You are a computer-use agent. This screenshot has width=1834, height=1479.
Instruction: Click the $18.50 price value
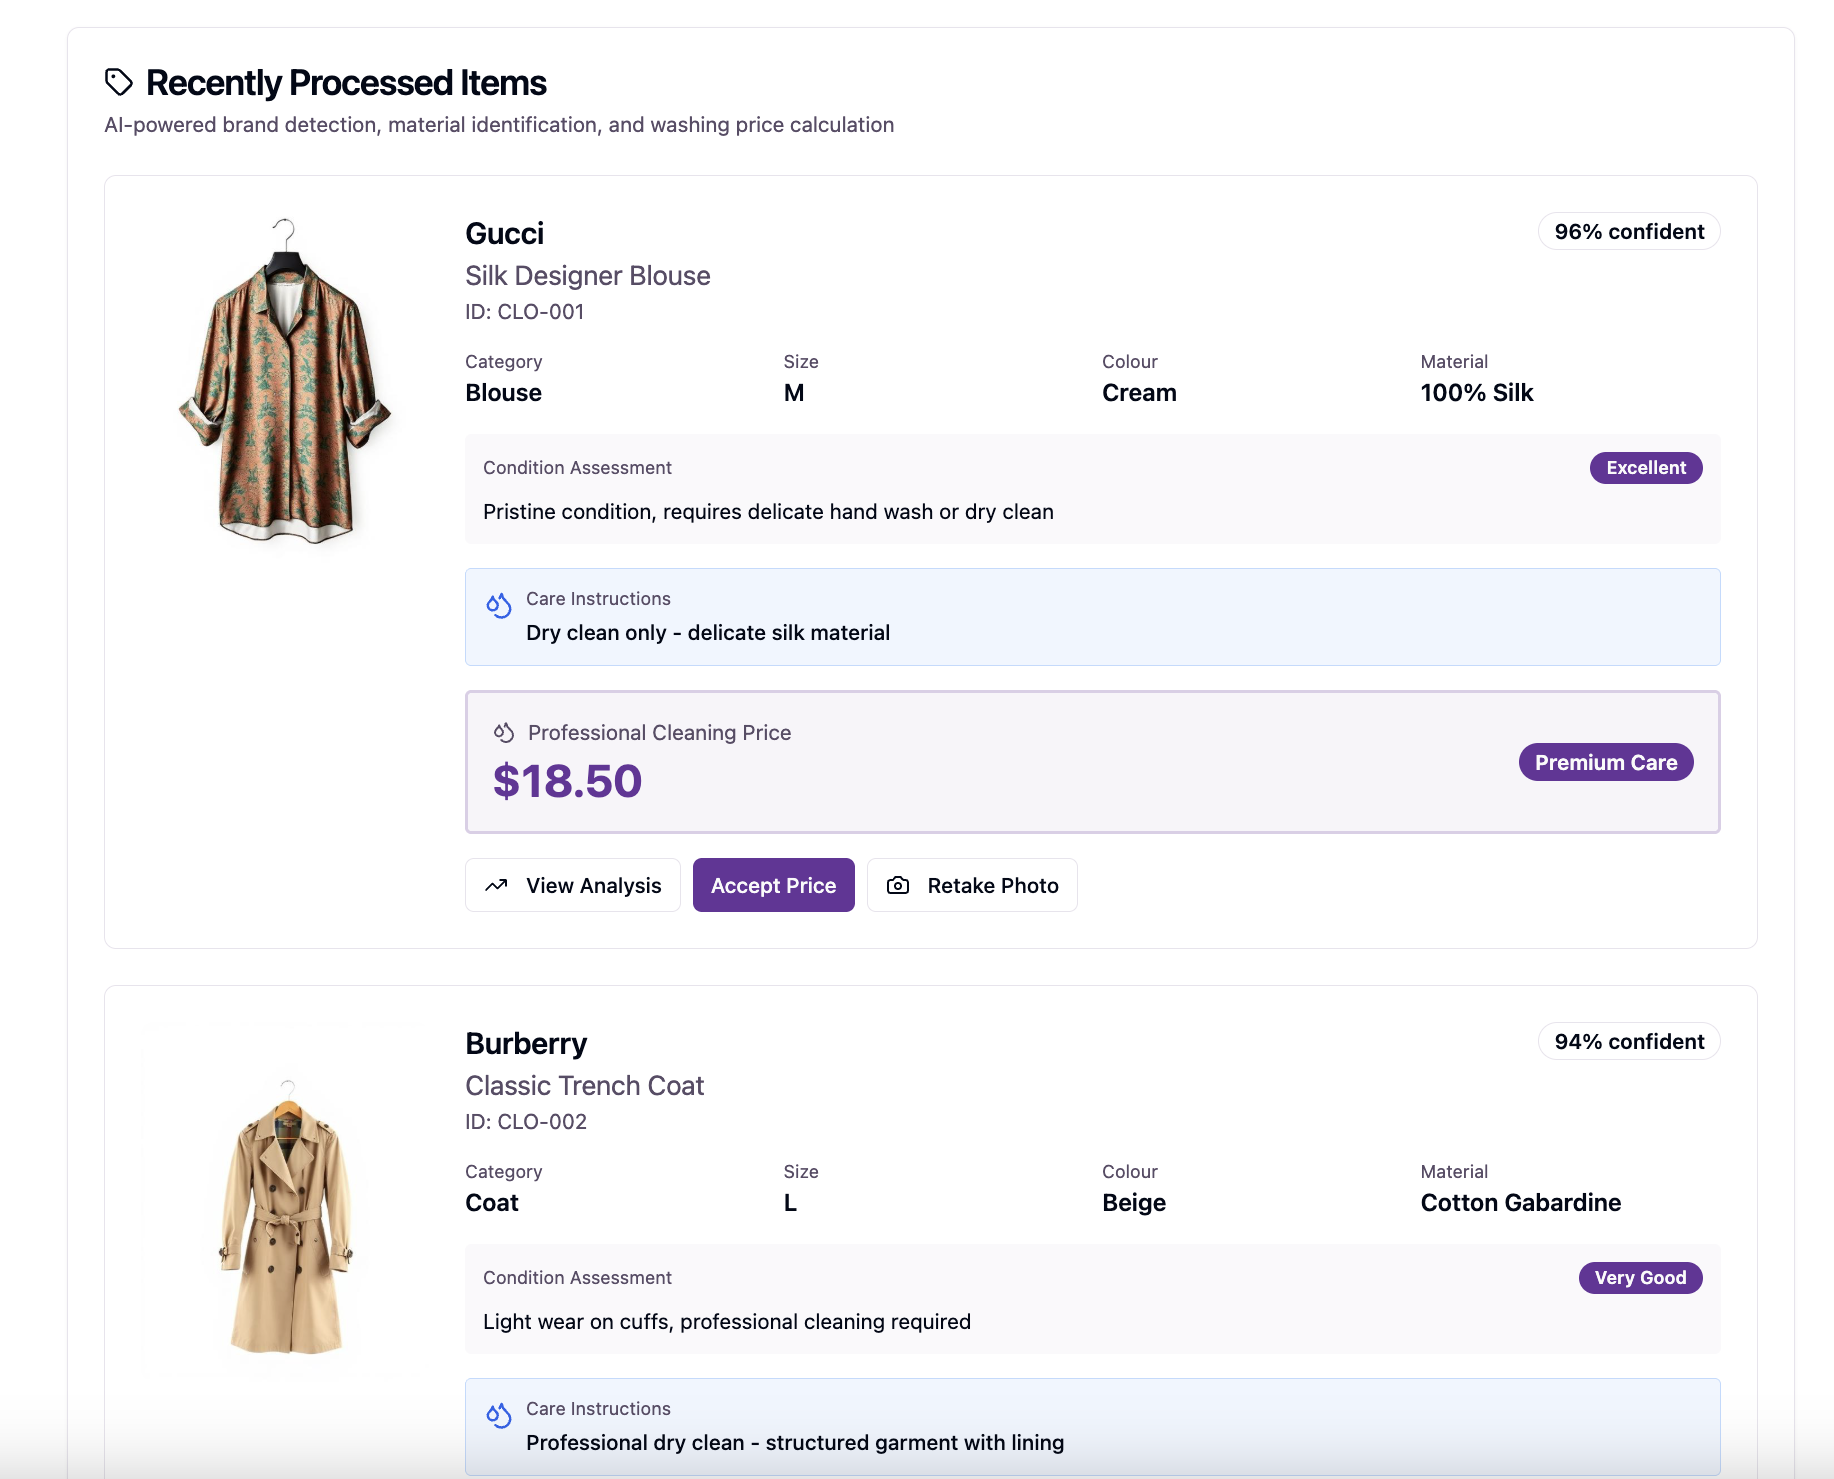pyautogui.click(x=567, y=781)
